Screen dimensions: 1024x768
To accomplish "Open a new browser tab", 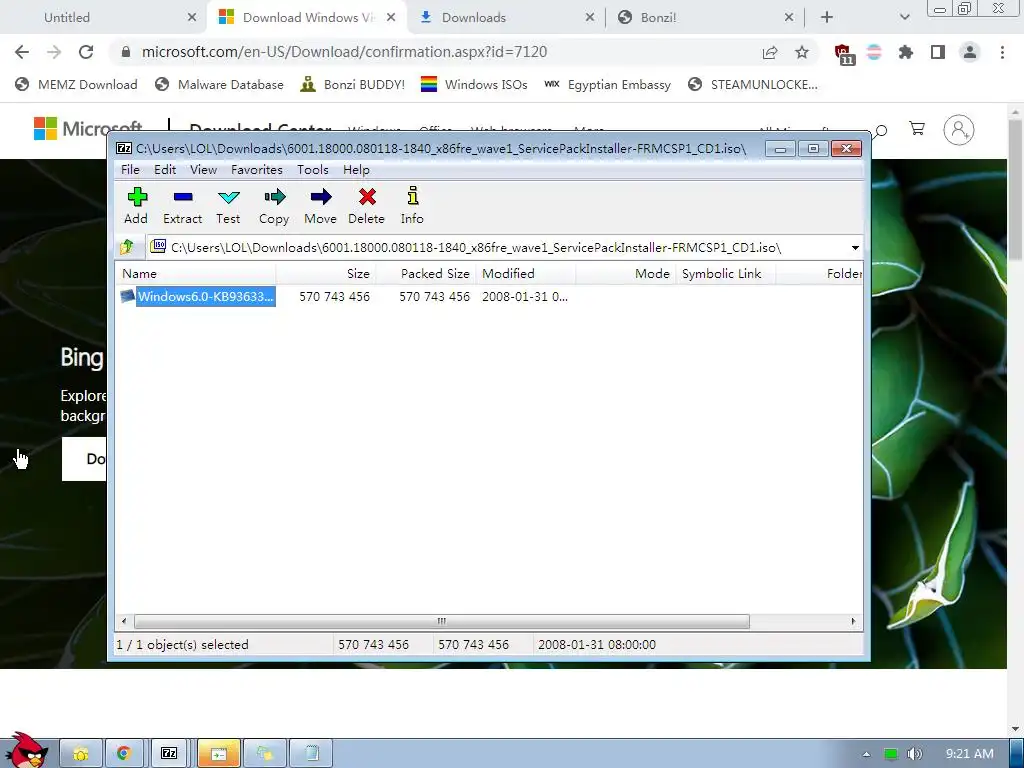I will pos(827,18).
